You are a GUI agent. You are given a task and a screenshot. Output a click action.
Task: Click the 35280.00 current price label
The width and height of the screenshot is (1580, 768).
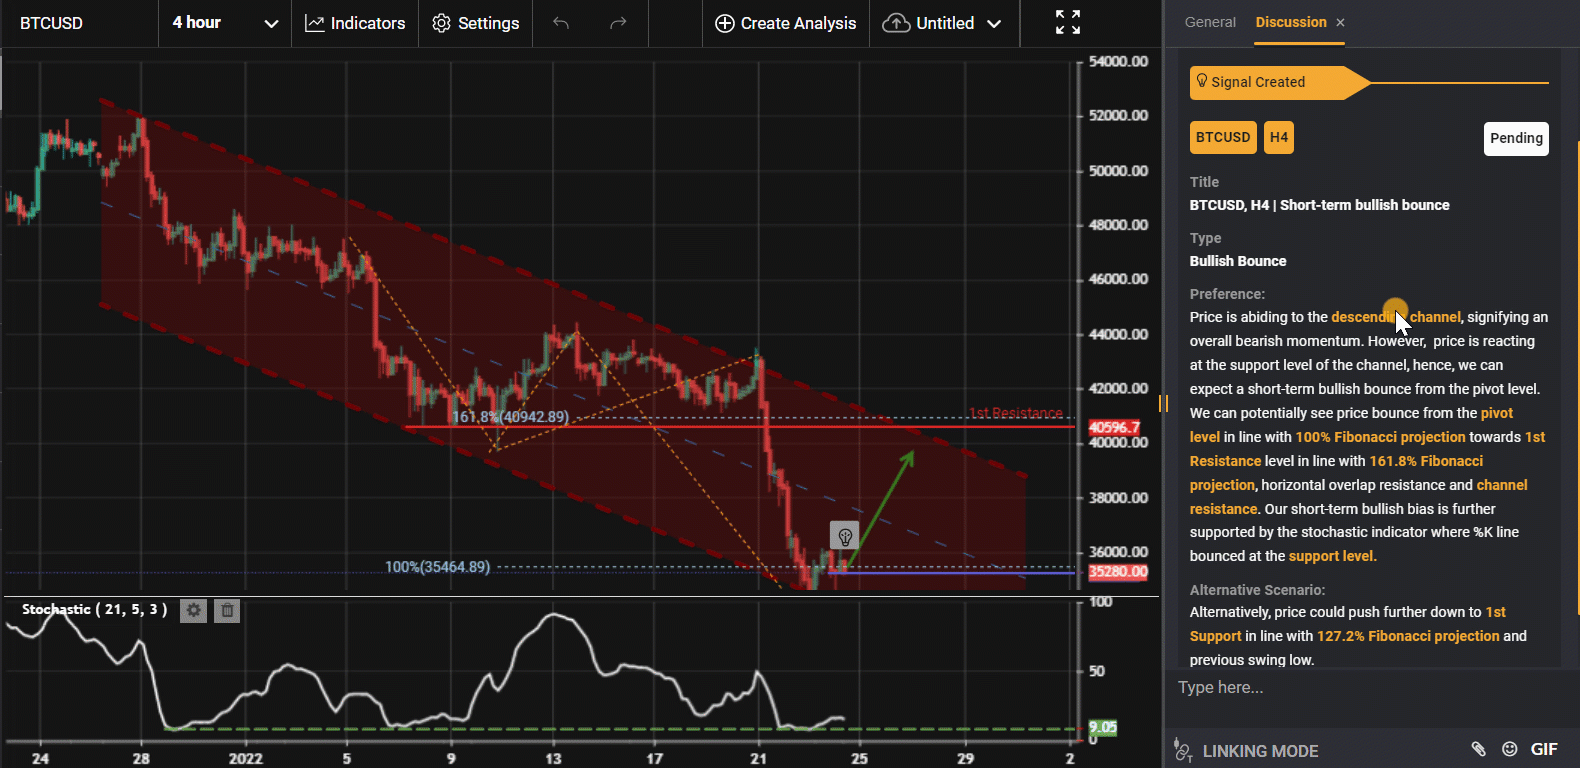(x=1118, y=572)
